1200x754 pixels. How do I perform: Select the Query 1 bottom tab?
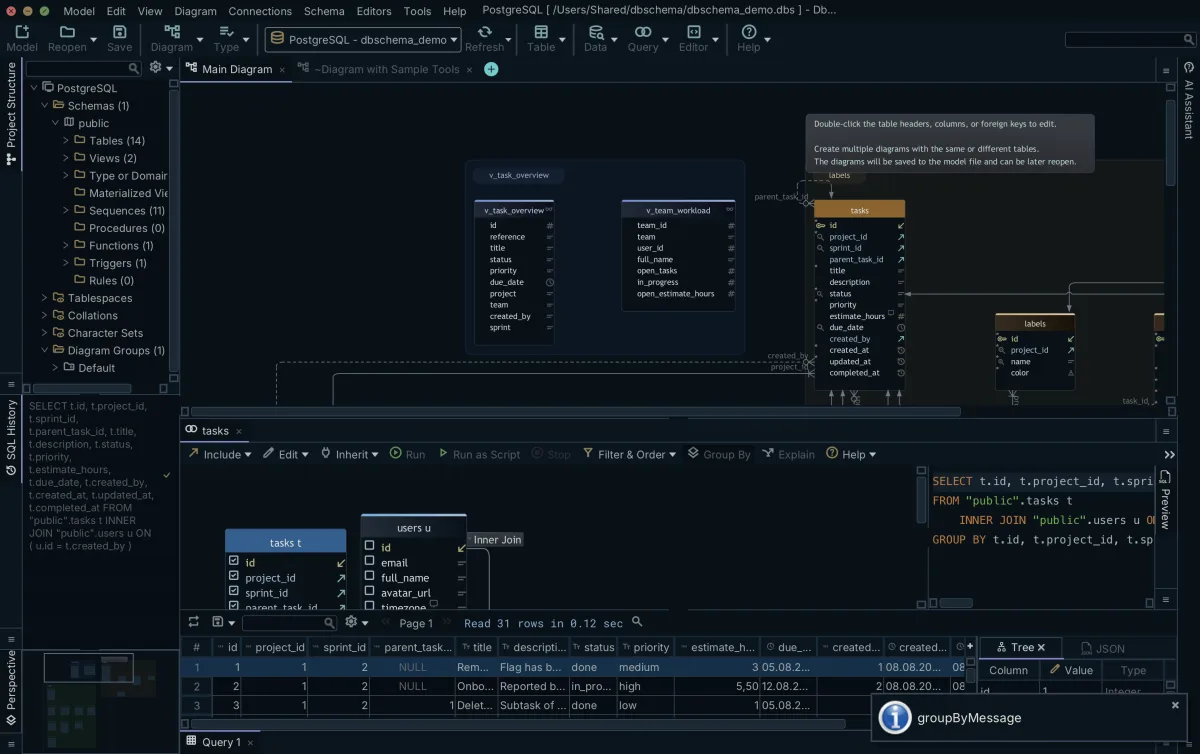[x=221, y=742]
